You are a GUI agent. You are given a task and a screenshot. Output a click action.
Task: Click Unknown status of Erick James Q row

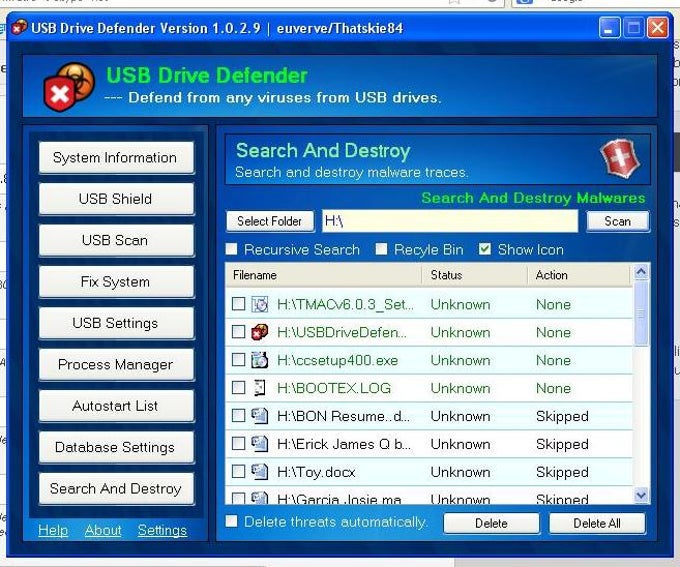(x=460, y=444)
